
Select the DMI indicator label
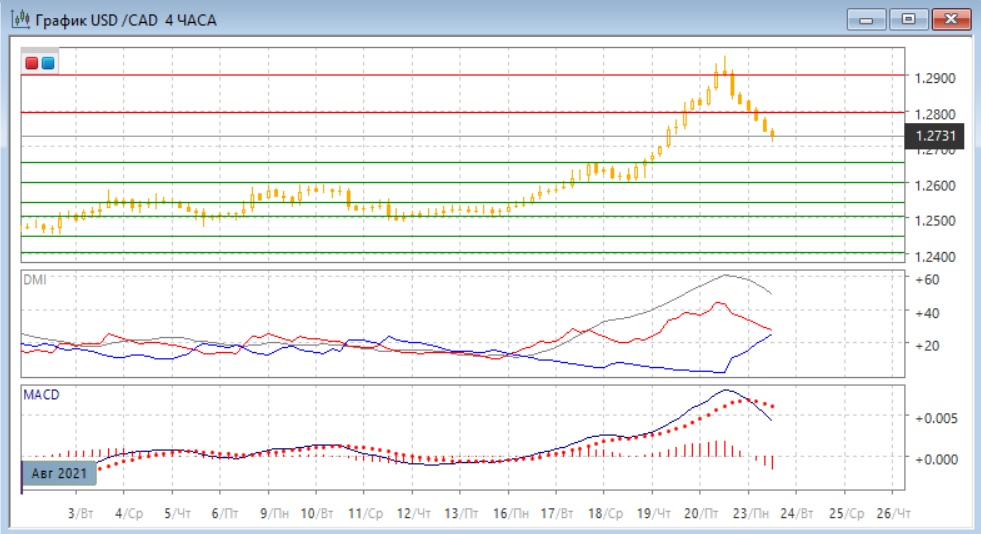[34, 279]
